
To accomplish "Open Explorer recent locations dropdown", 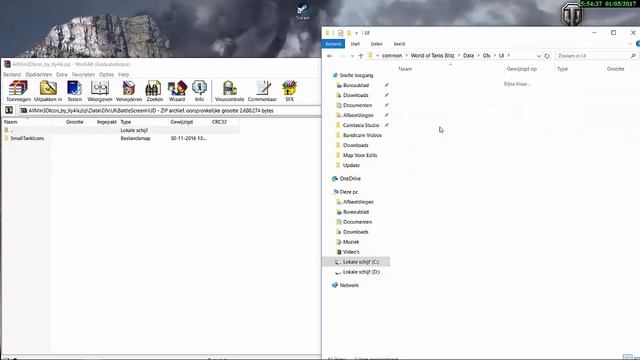I will click(x=352, y=56).
